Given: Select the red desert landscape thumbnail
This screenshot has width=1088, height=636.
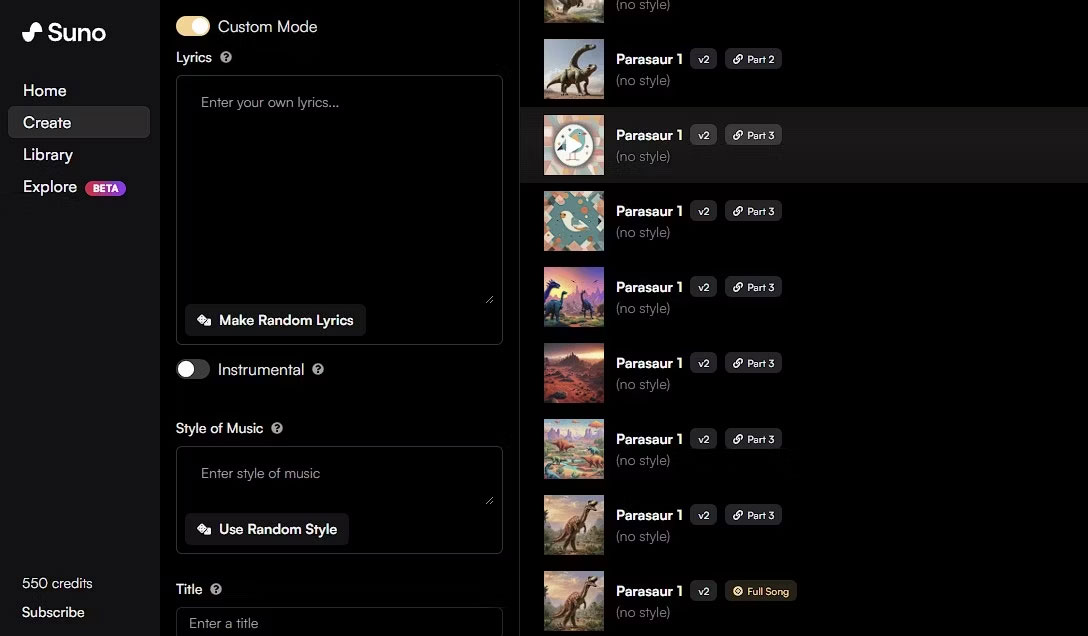Looking at the screenshot, I should [x=573, y=373].
